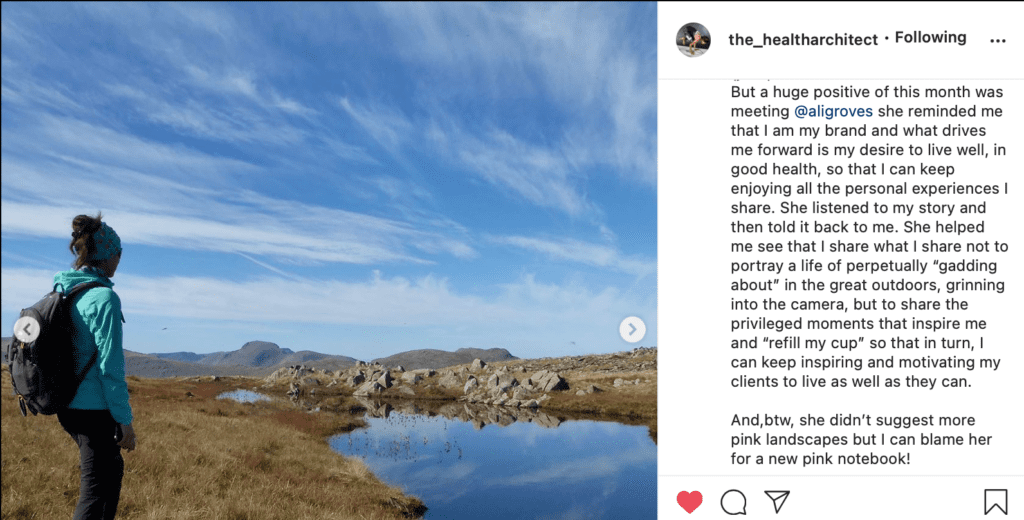Go back to the previous photo arrow
The image size is (1024, 520).
pyautogui.click(x=27, y=329)
